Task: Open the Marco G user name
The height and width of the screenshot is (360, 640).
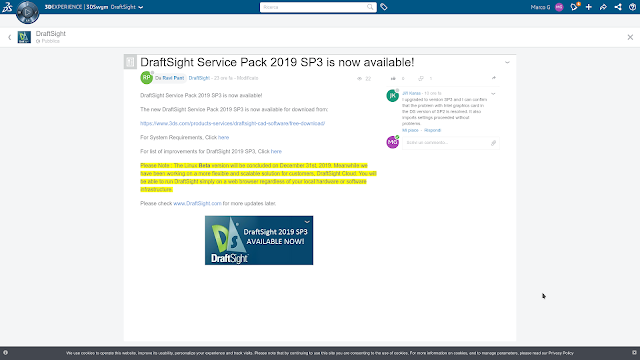Action: [x=540, y=7]
